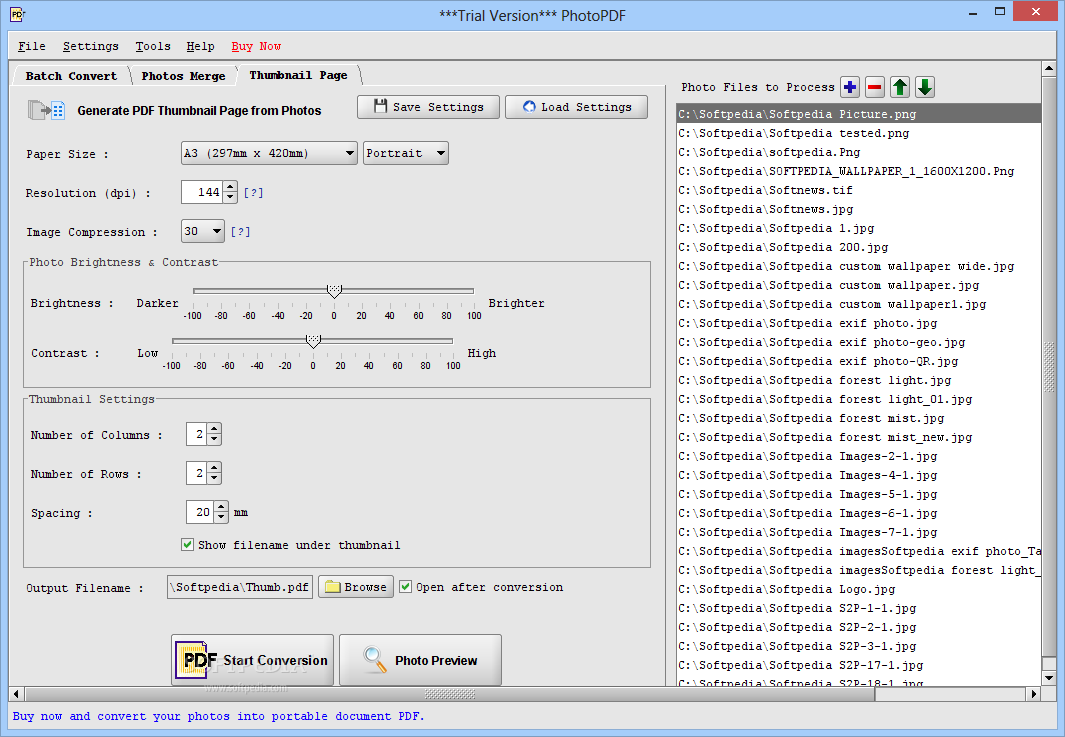Open the Image Compression dropdown
This screenshot has width=1065, height=737.
[x=202, y=232]
